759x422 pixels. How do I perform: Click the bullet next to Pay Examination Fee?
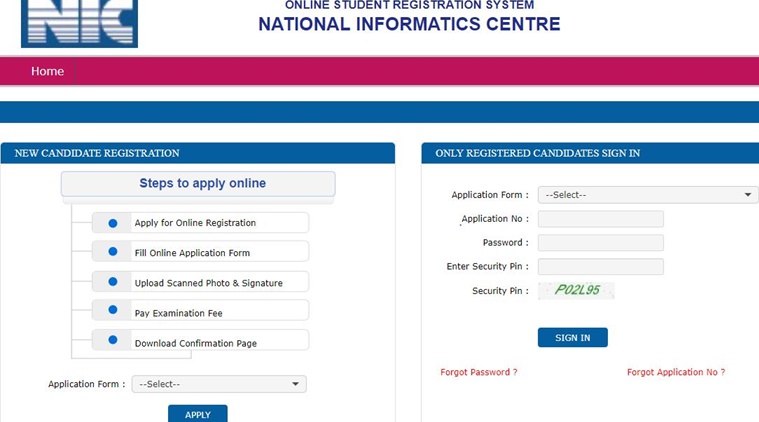pyautogui.click(x=113, y=313)
